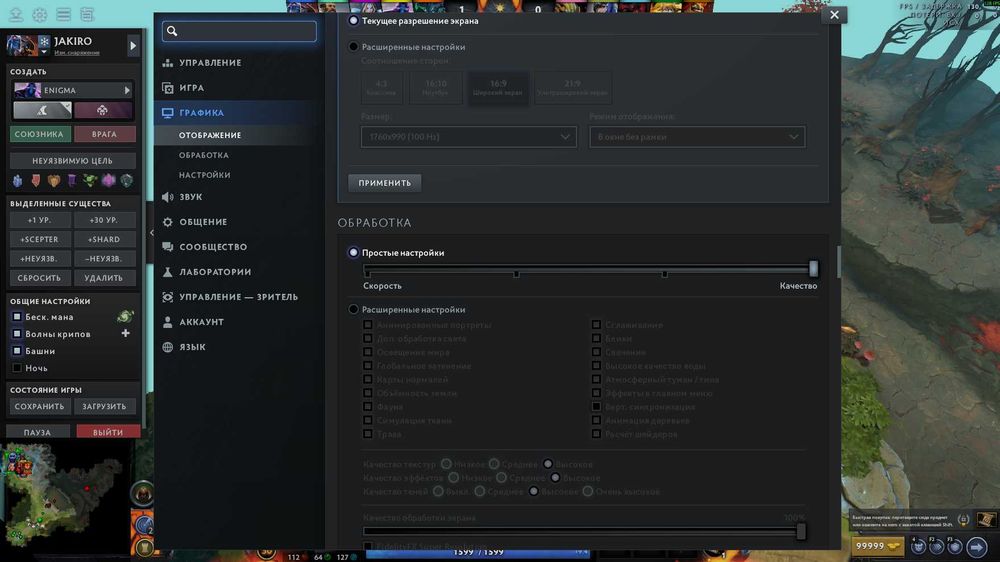Open the Лаборатории settings tab

click(x=215, y=272)
